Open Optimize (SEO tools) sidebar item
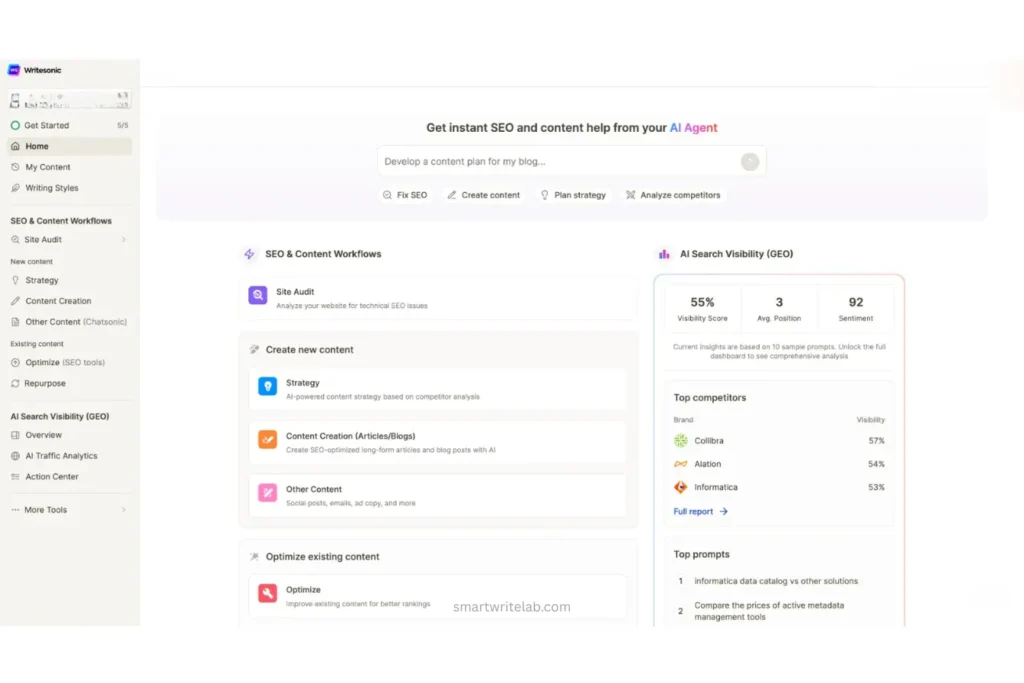This screenshot has width=1024, height=683. tap(69, 362)
